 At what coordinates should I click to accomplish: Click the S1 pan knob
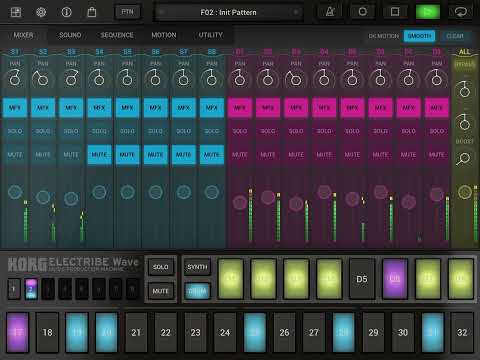coord(15,79)
